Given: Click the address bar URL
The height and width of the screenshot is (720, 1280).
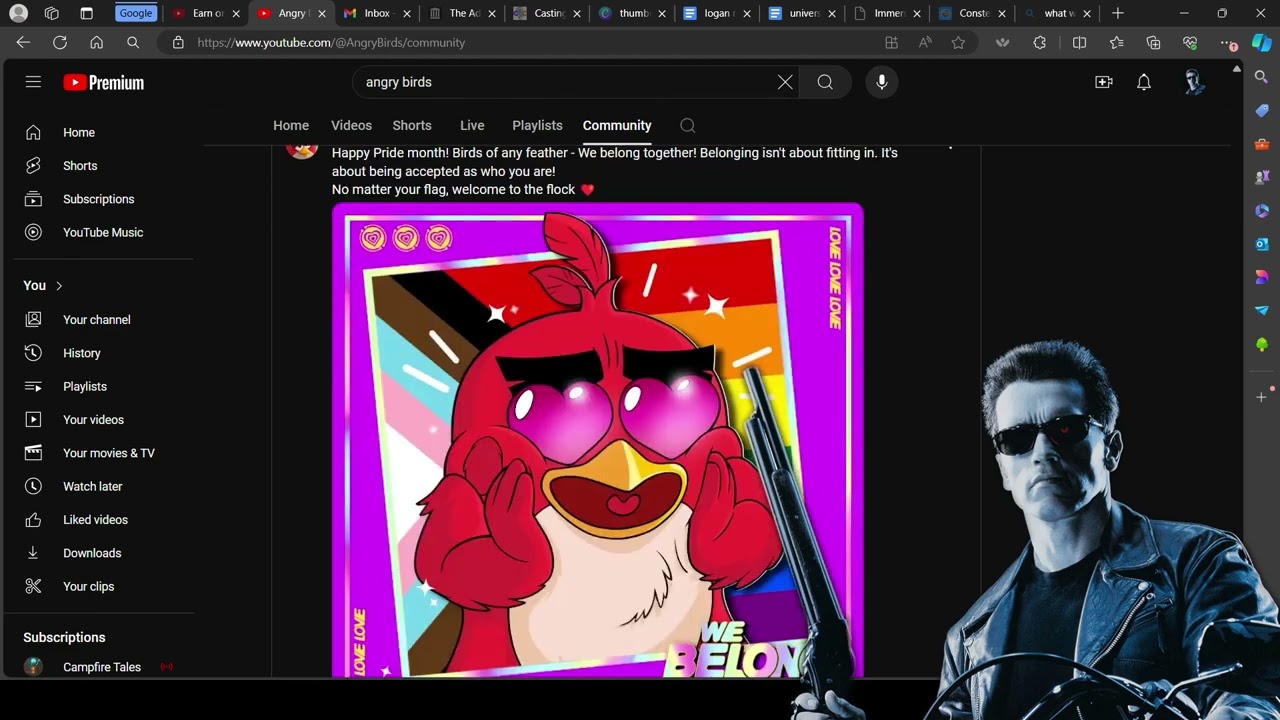Looking at the screenshot, I should [331, 43].
